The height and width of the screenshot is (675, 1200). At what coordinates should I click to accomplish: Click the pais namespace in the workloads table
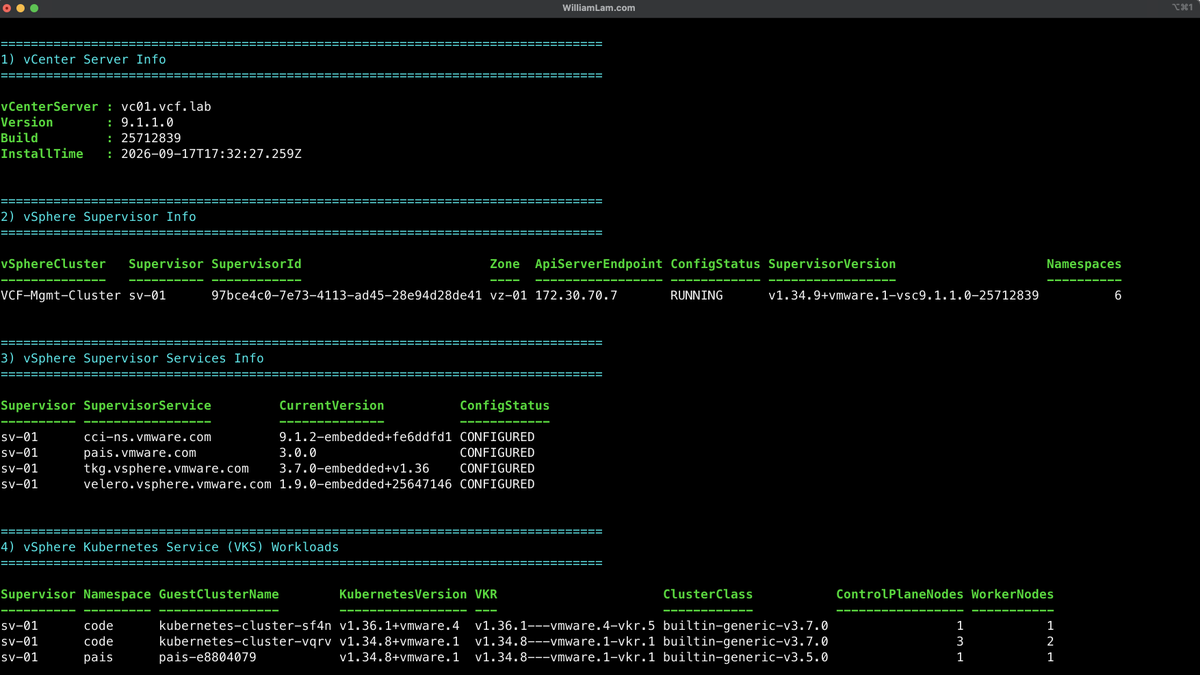(98, 657)
